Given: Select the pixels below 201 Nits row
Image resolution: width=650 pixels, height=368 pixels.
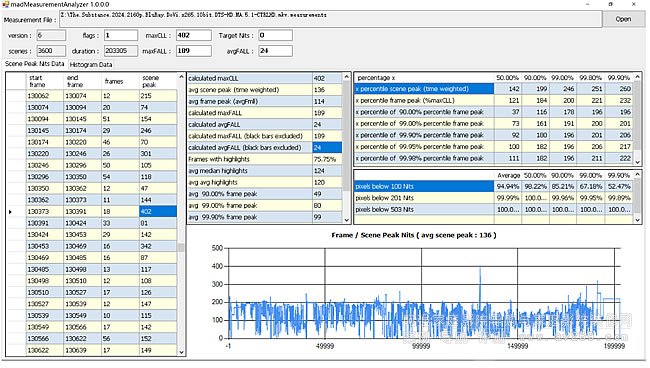Looking at the screenshot, I should tap(494, 198).
